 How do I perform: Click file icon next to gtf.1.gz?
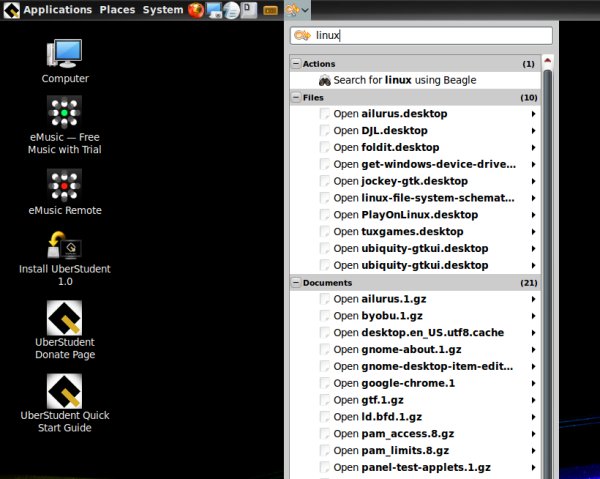[x=324, y=400]
